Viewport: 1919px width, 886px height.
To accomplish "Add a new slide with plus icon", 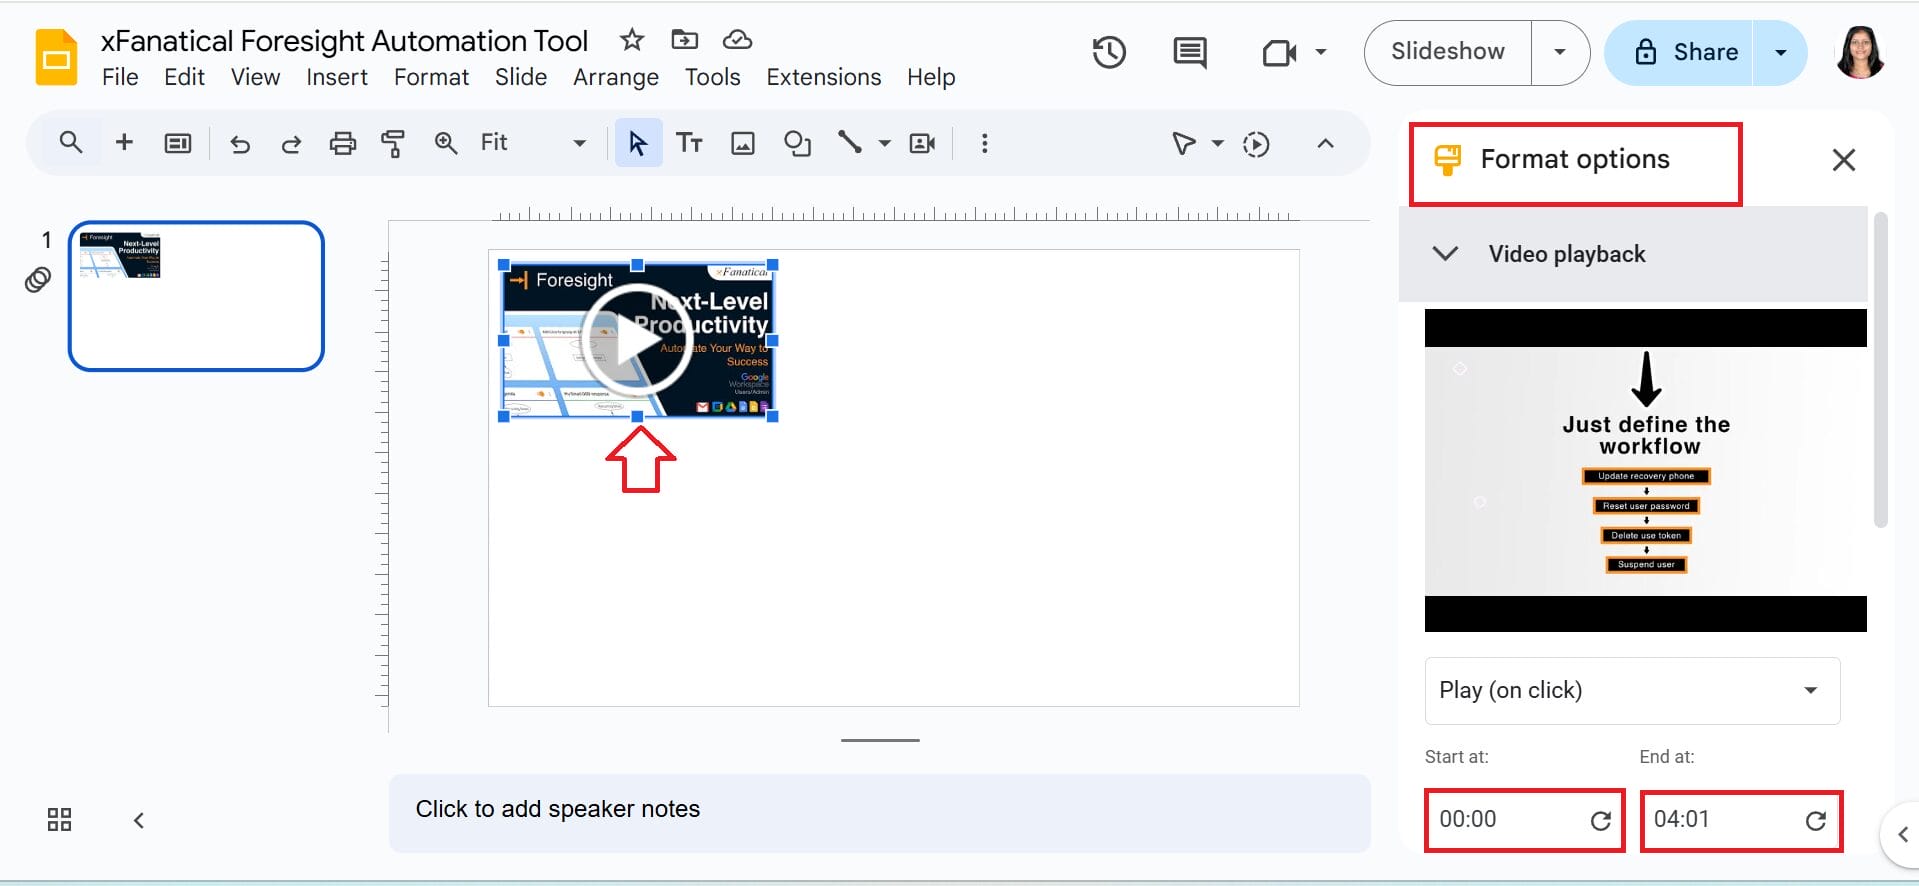I will pos(124,143).
